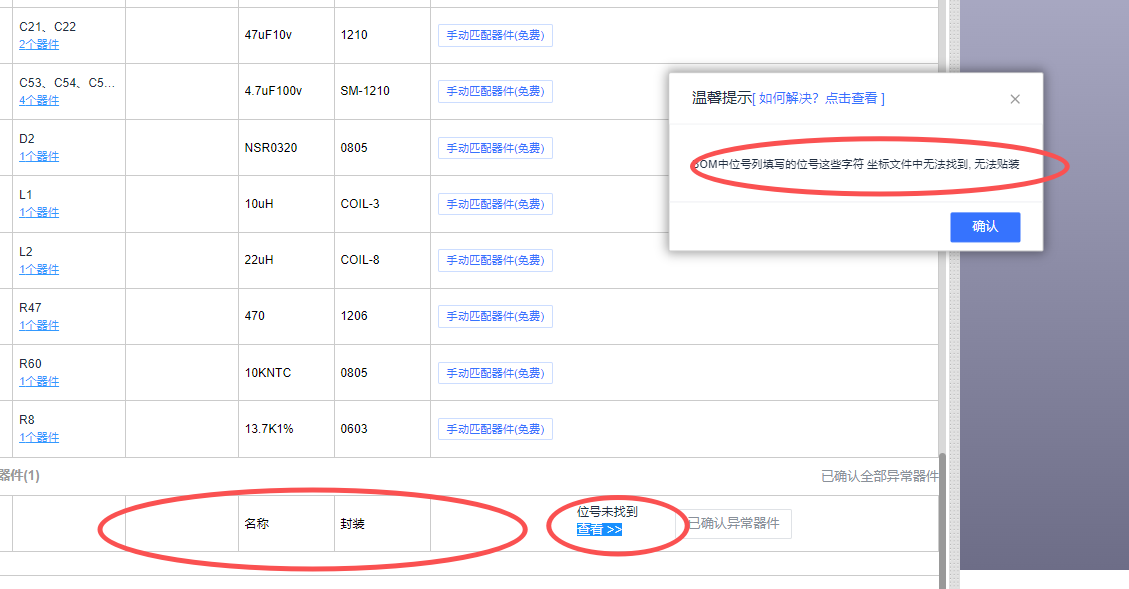Open 1个器件 link under D2
1129x589 pixels.
39,156
